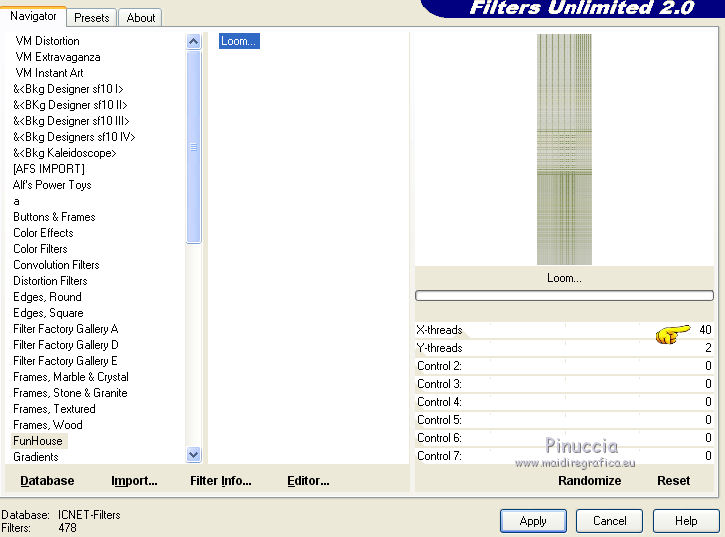
Task: Select Frames, Wood category
Action: [x=48, y=425]
